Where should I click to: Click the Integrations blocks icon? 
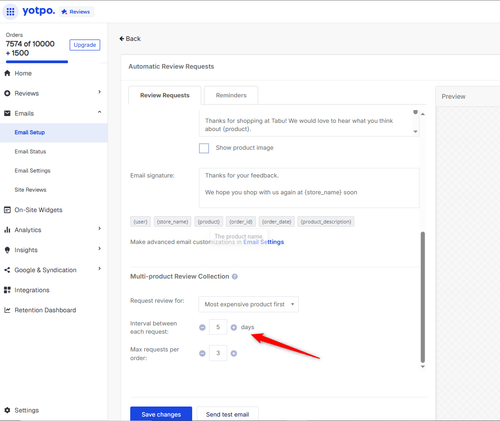coord(7,290)
